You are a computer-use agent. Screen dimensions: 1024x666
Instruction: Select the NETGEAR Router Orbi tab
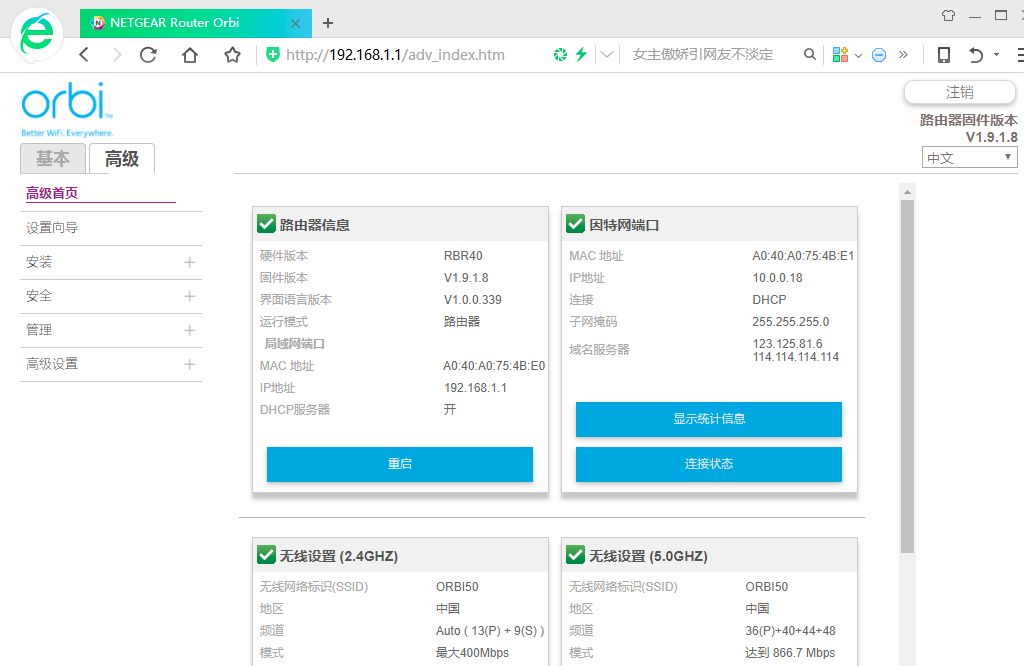tap(196, 23)
